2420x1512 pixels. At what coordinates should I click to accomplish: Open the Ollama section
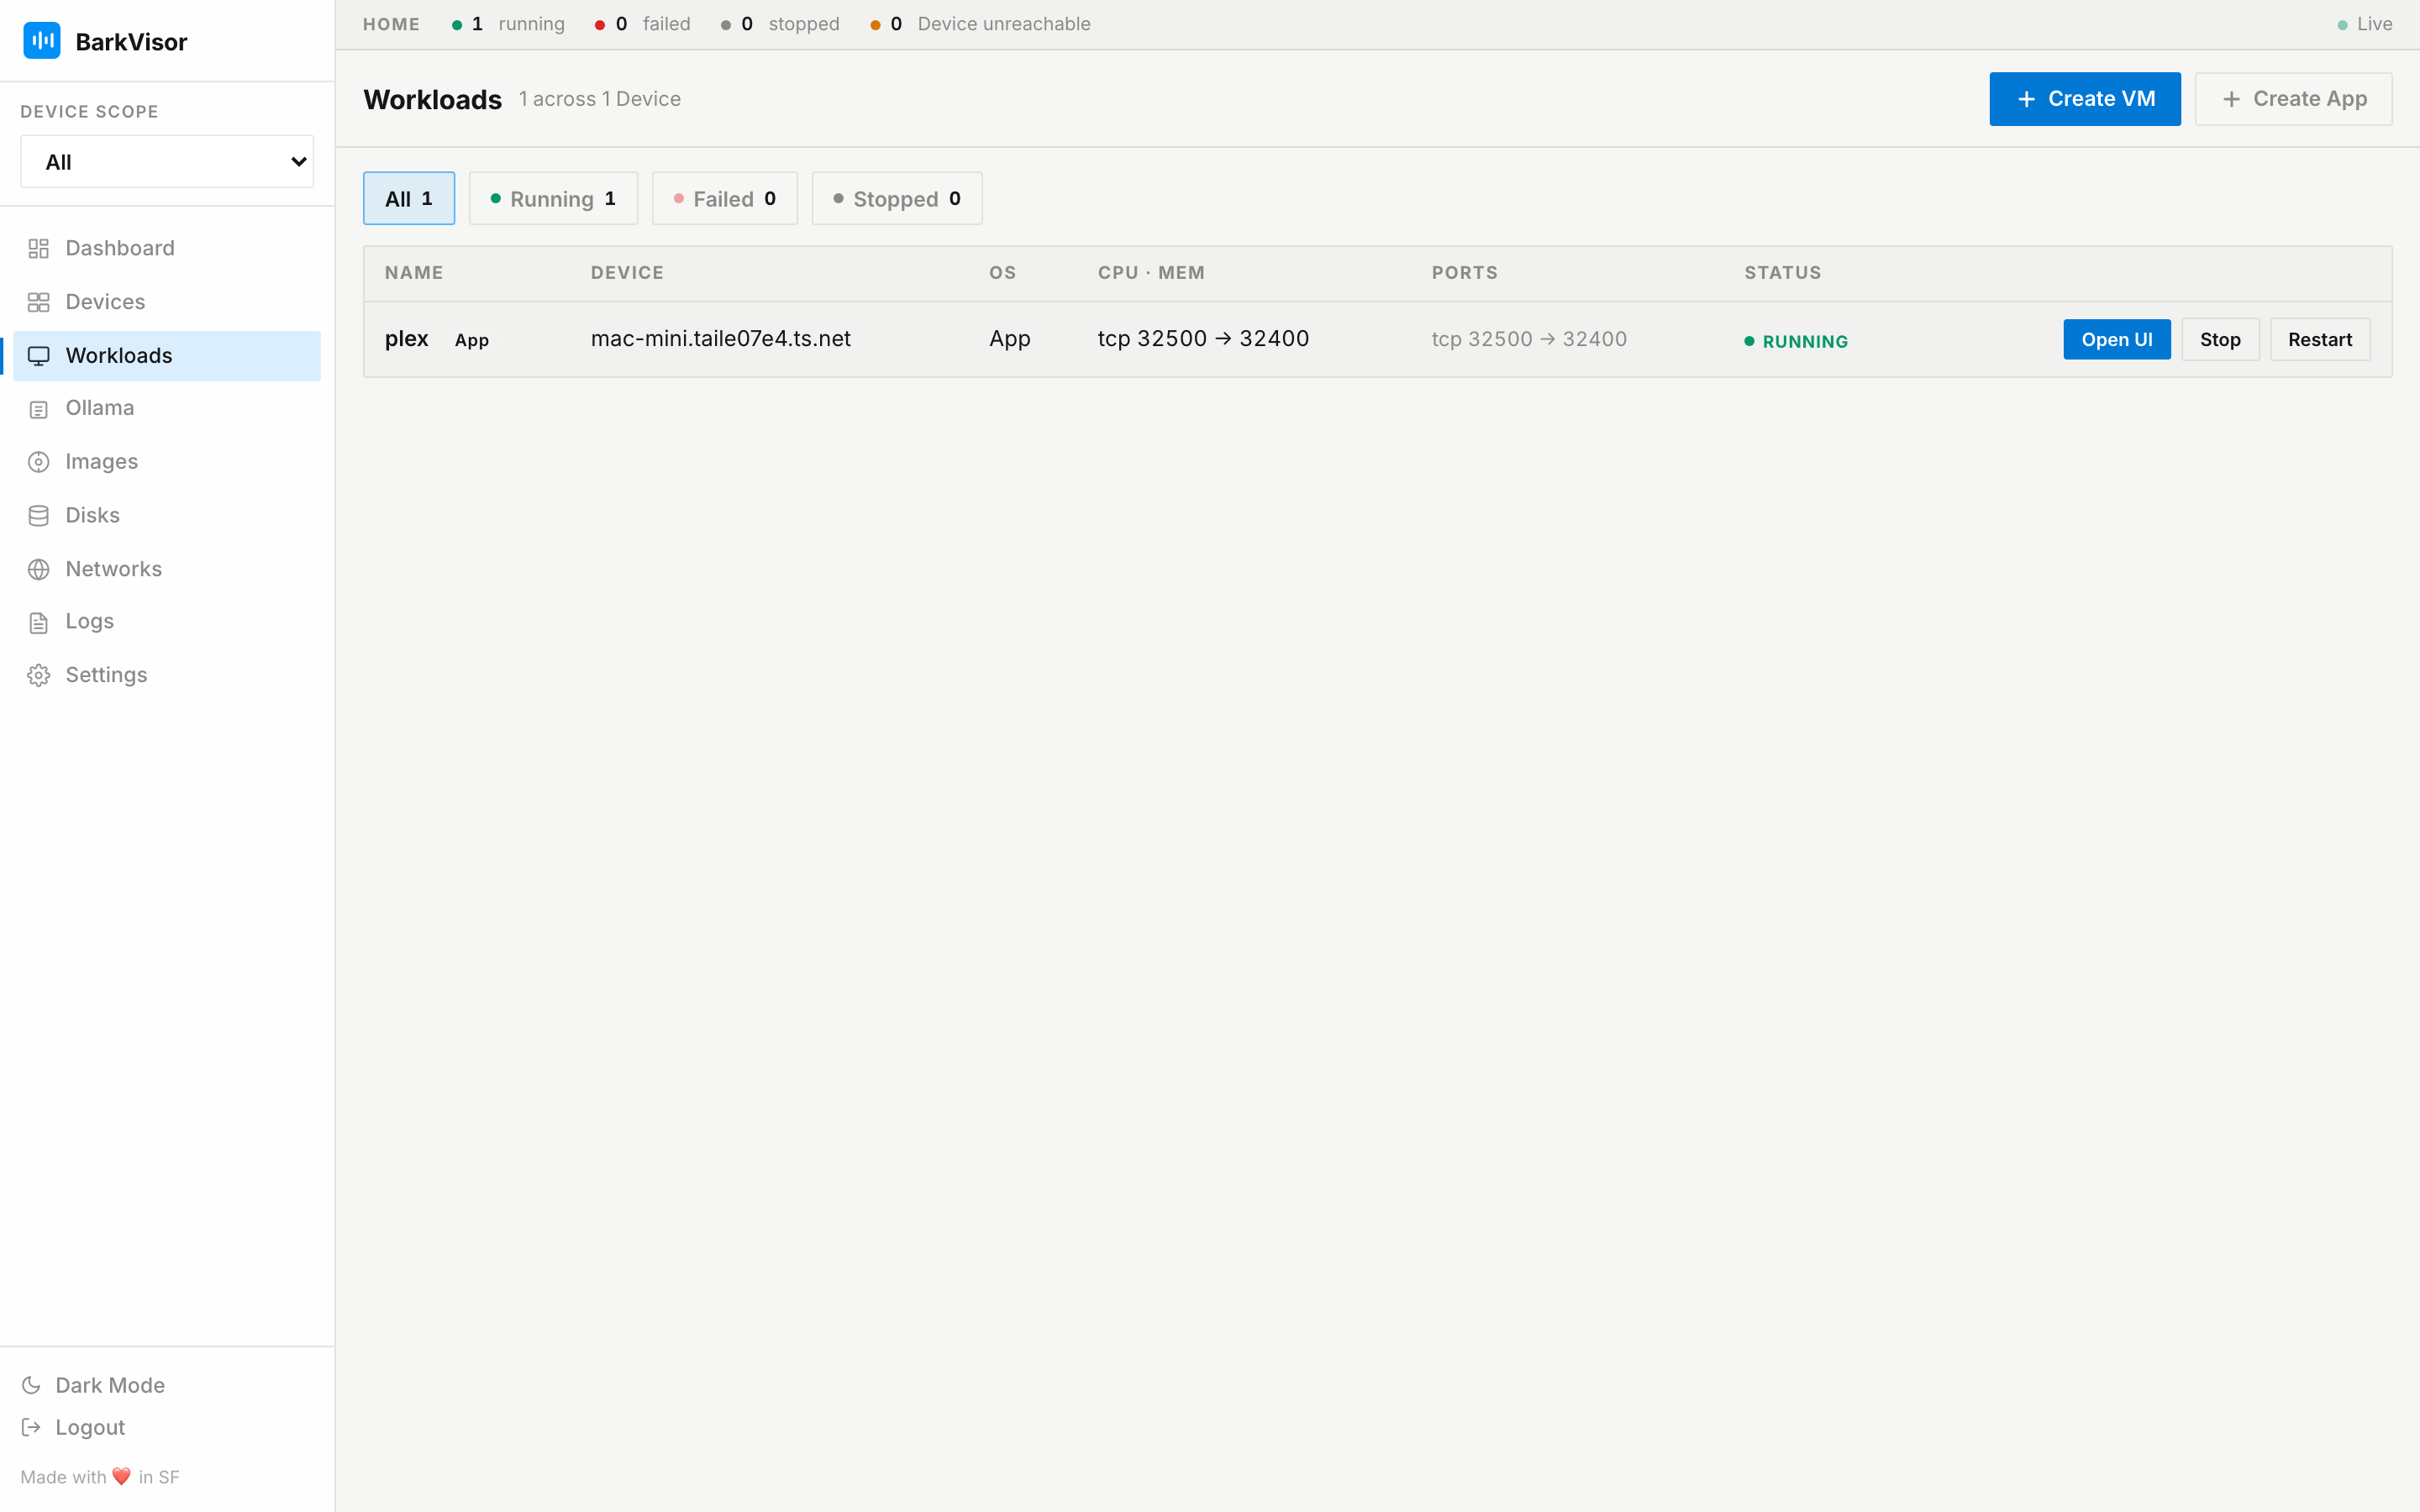pyautogui.click(x=167, y=409)
